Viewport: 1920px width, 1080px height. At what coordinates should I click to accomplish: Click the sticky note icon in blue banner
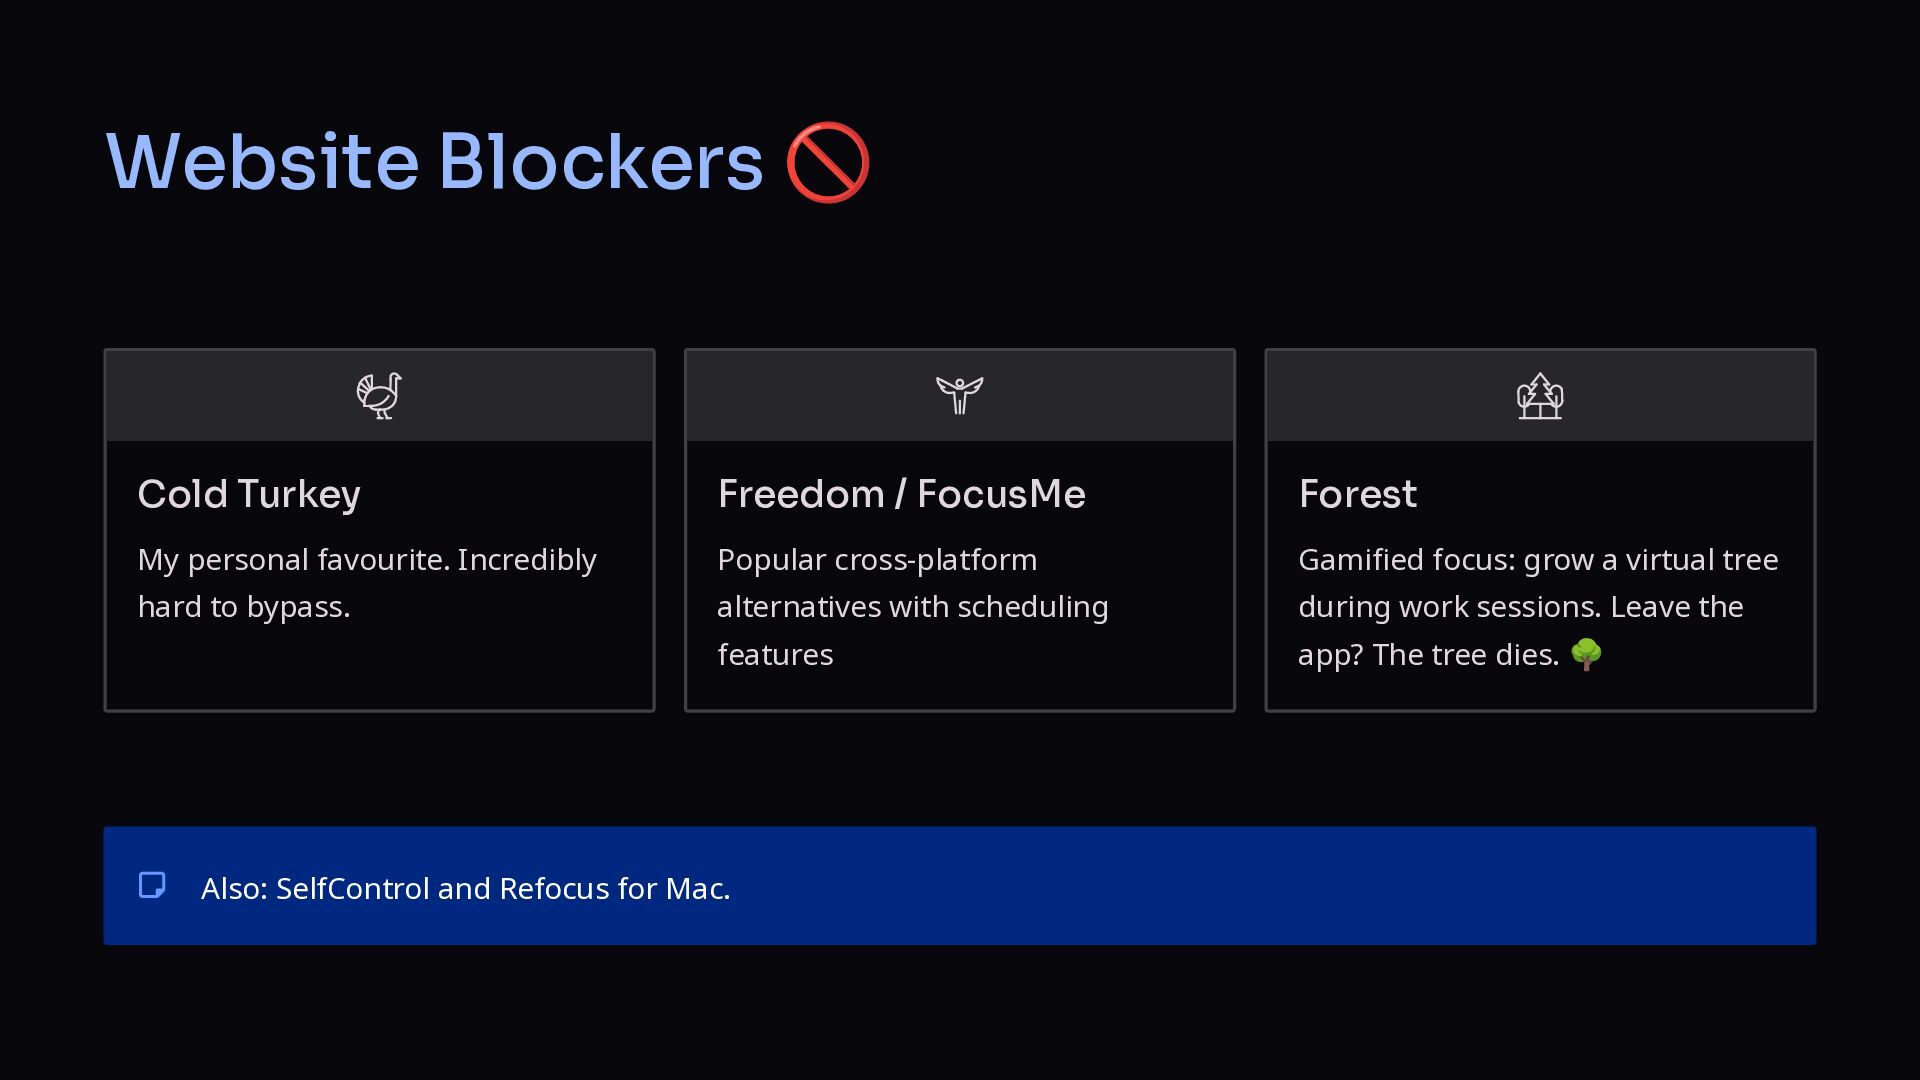[x=152, y=885]
